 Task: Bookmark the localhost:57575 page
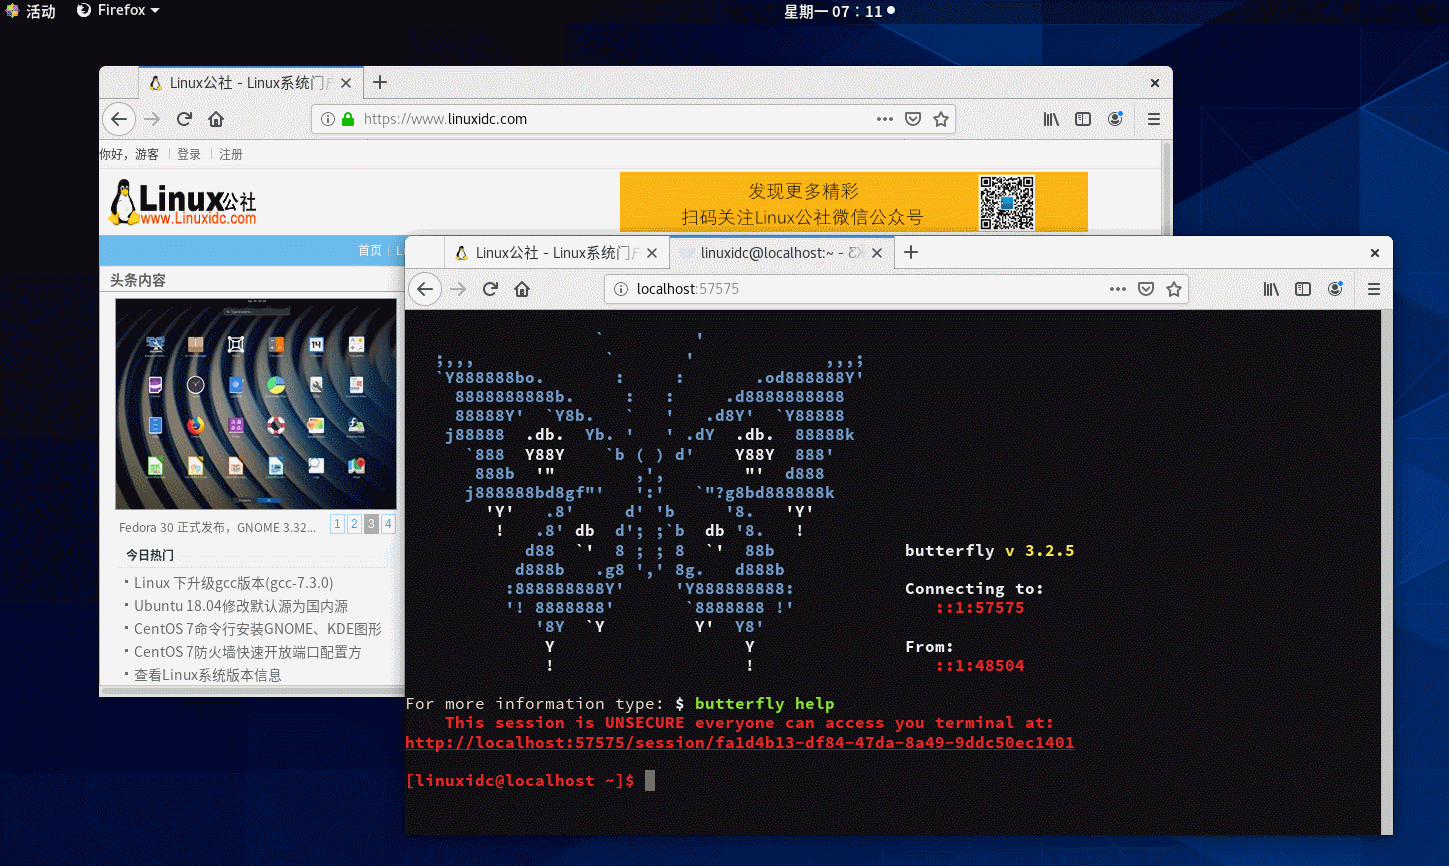tap(1174, 289)
